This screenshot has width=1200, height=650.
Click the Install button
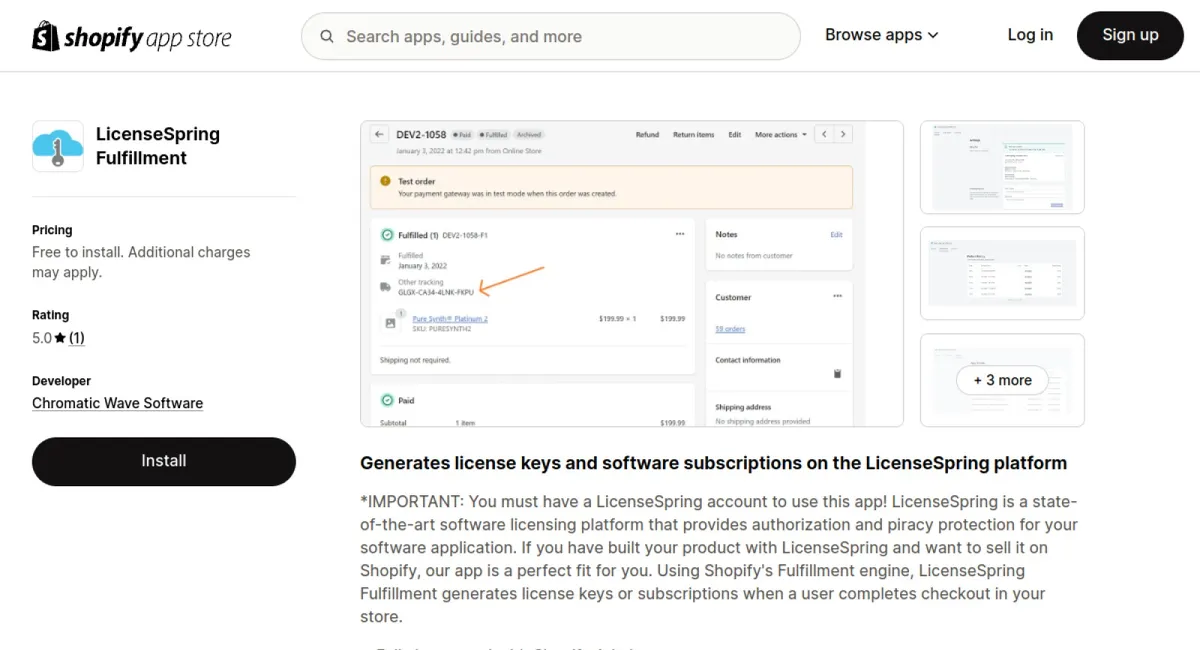pyautogui.click(x=164, y=461)
